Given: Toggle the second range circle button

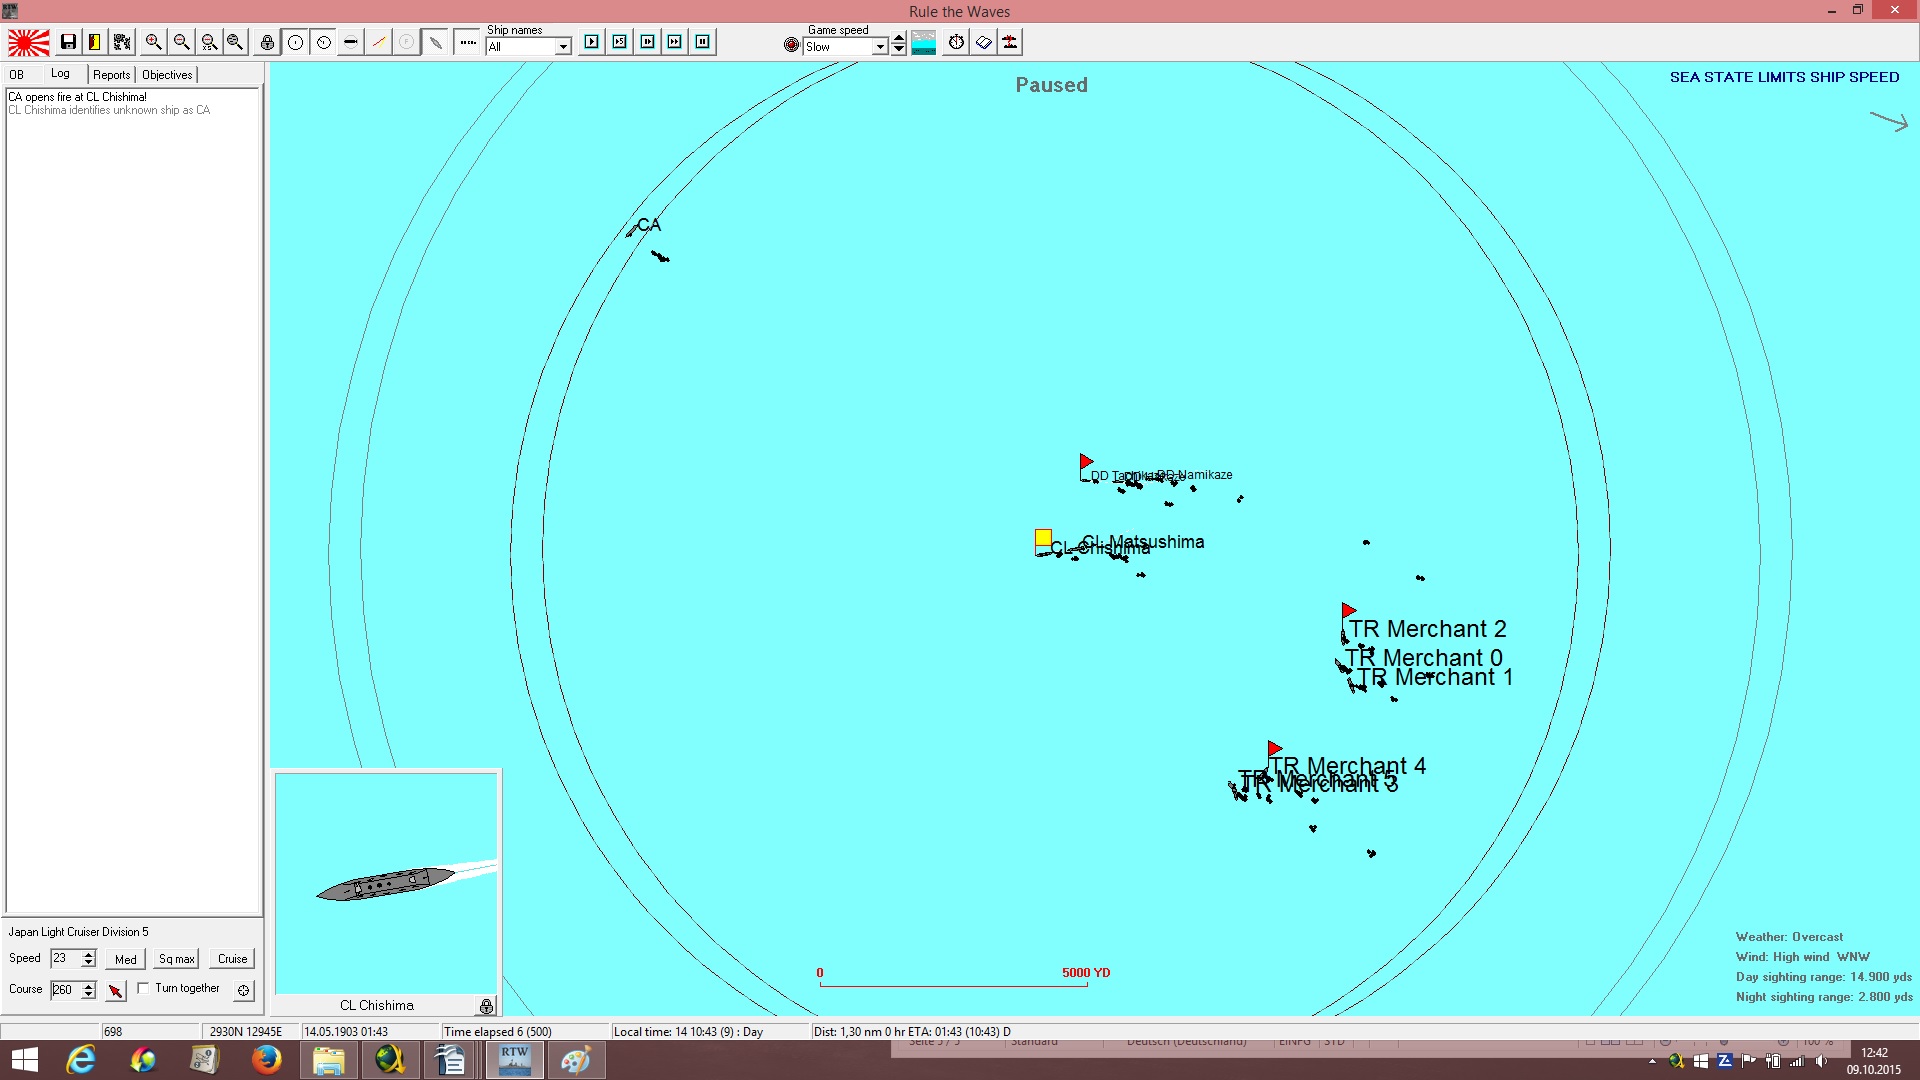Looking at the screenshot, I should 324,42.
